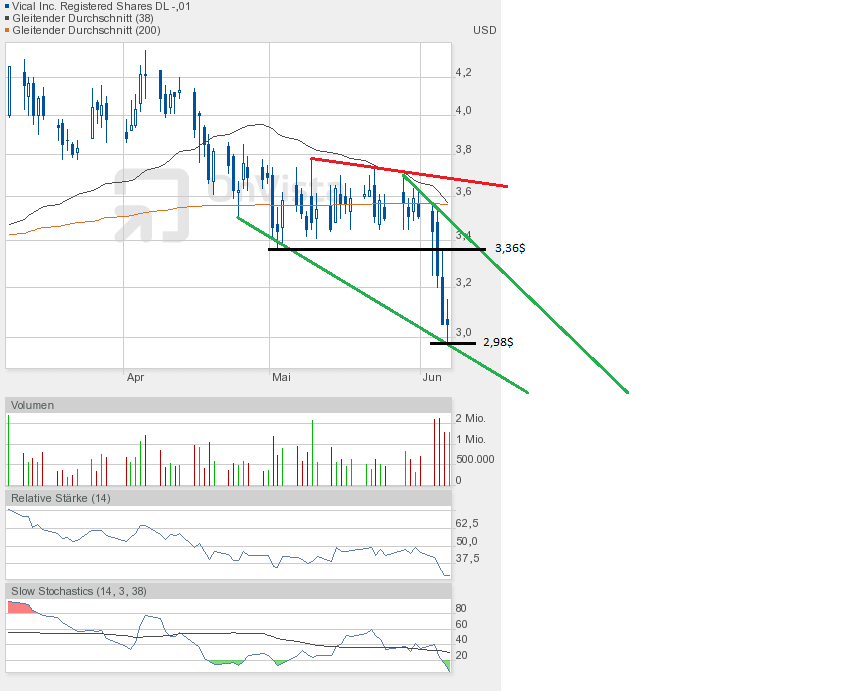Image resolution: width=850 pixels, height=691 pixels.
Task: Click the 3,36$ support level label
Action: click(x=510, y=248)
